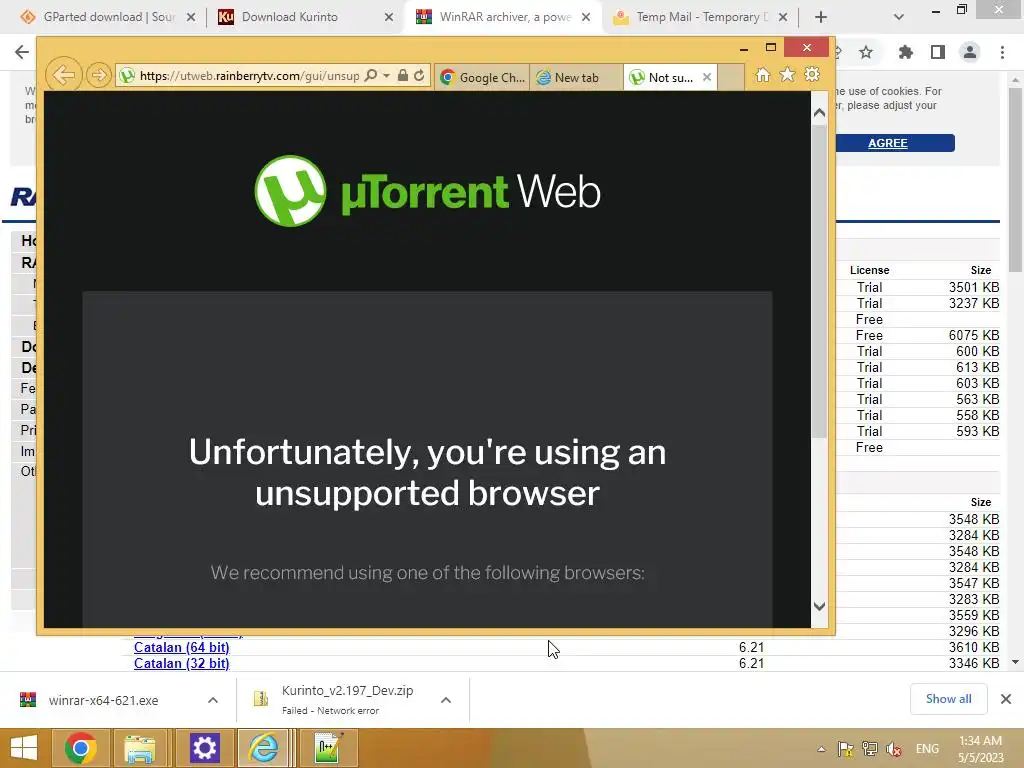Image resolution: width=1024 pixels, height=768 pixels.
Task: Click the '3501 KB' size cell
Action: coord(974,287)
